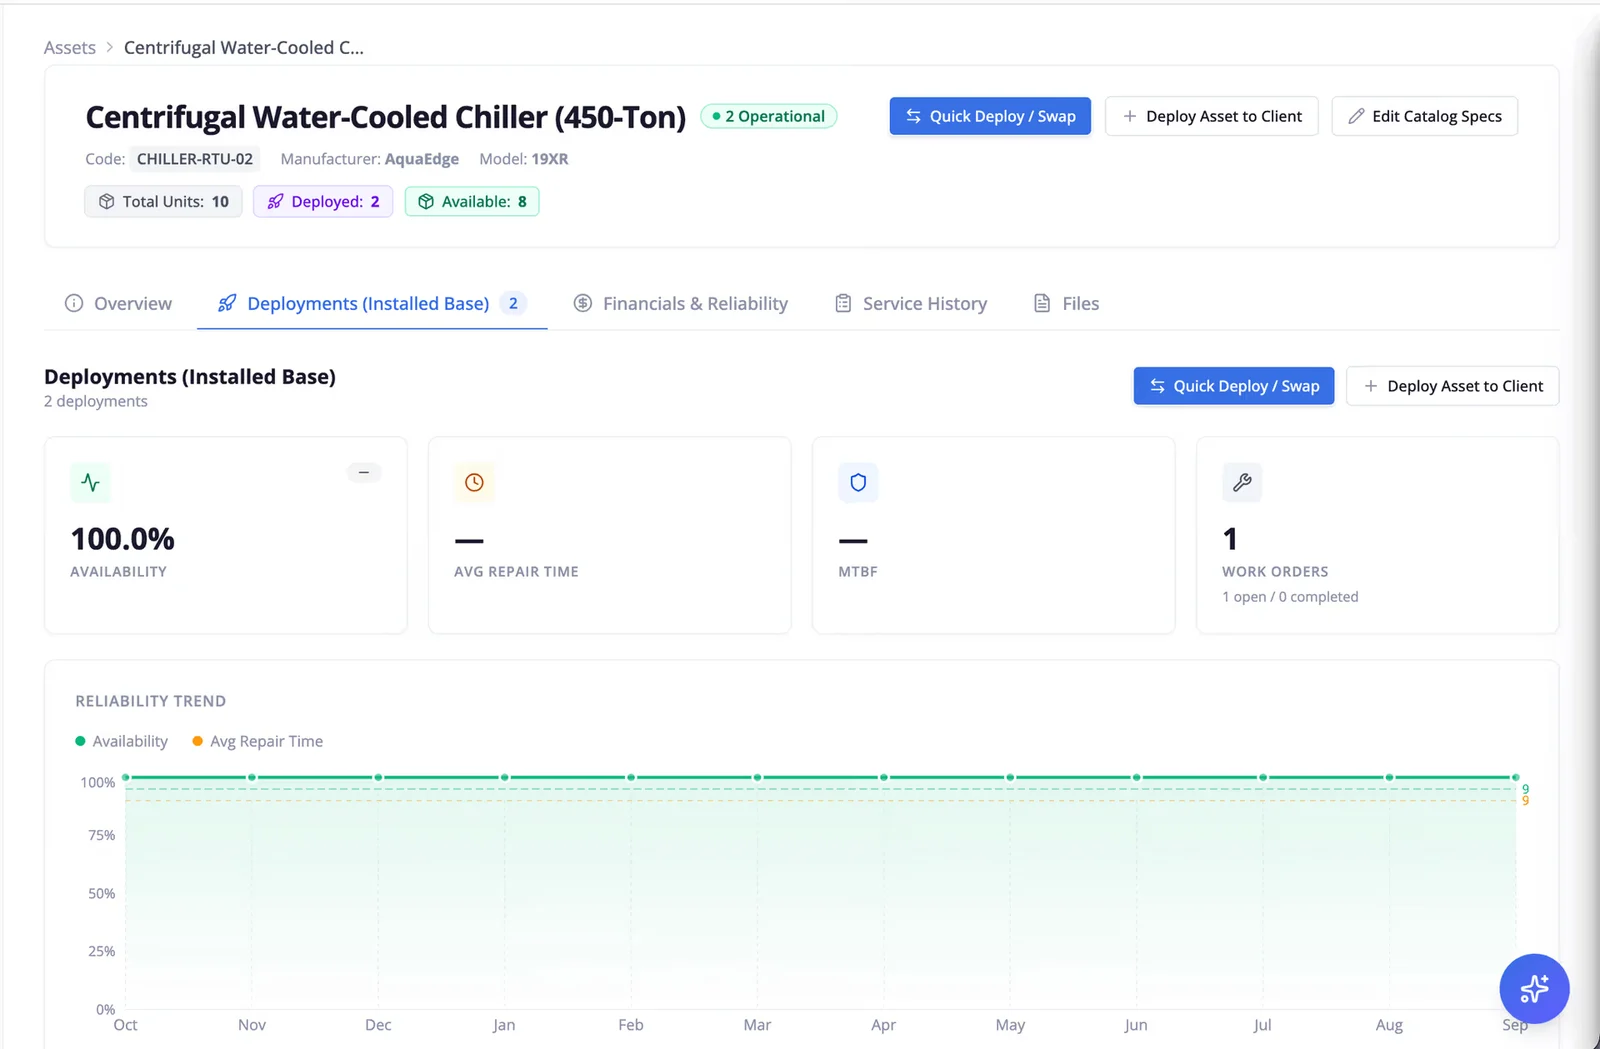Click the section-level Deploy Asset to Client button
The height and width of the screenshot is (1049, 1600).
(1452, 386)
